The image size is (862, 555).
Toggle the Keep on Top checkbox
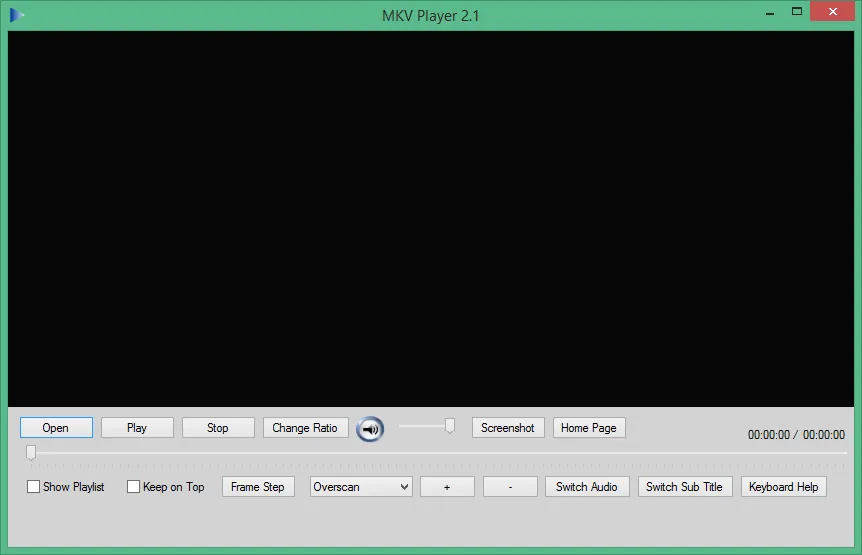(x=134, y=487)
